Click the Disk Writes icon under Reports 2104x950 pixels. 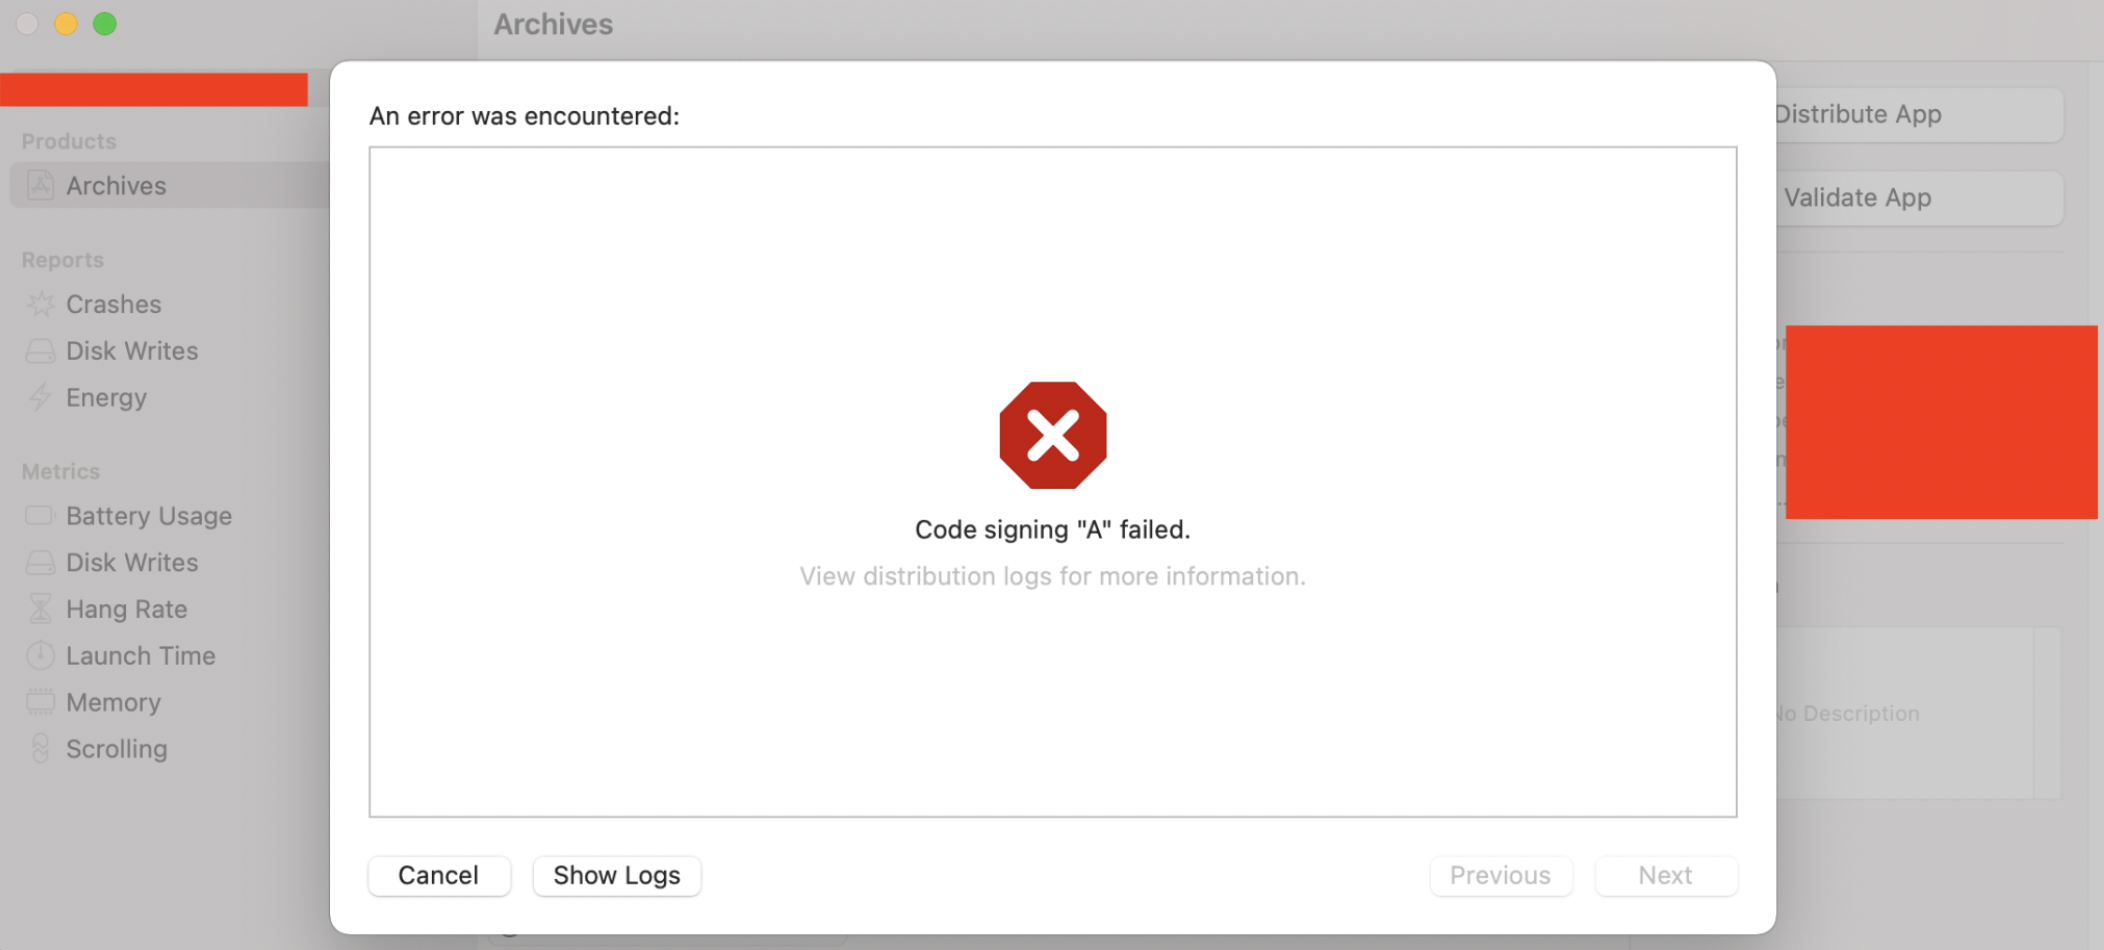click(40, 351)
